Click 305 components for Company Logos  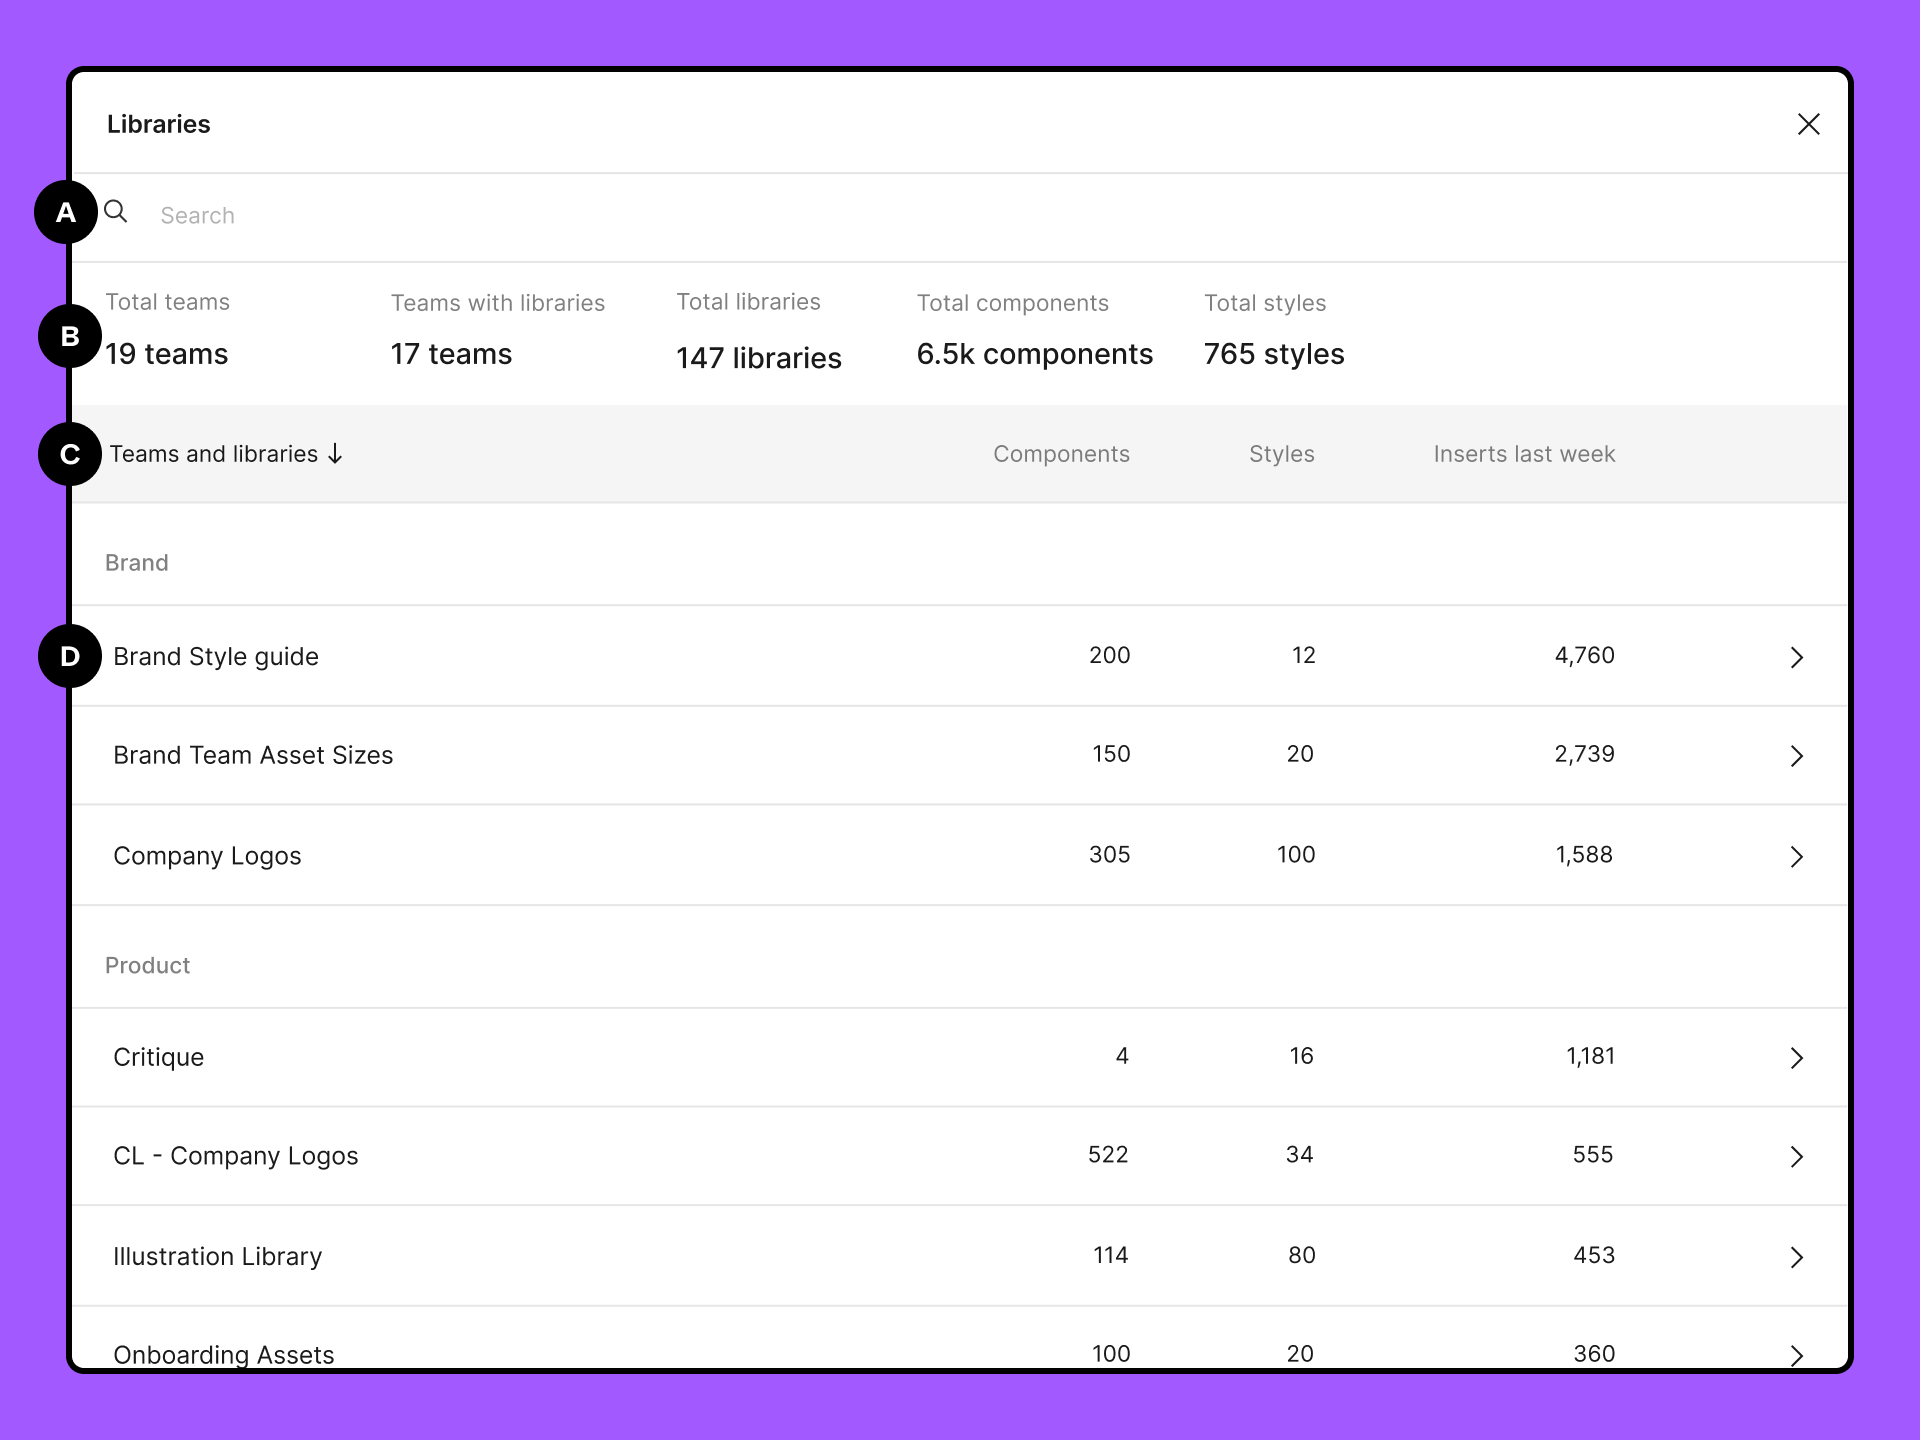point(1109,855)
